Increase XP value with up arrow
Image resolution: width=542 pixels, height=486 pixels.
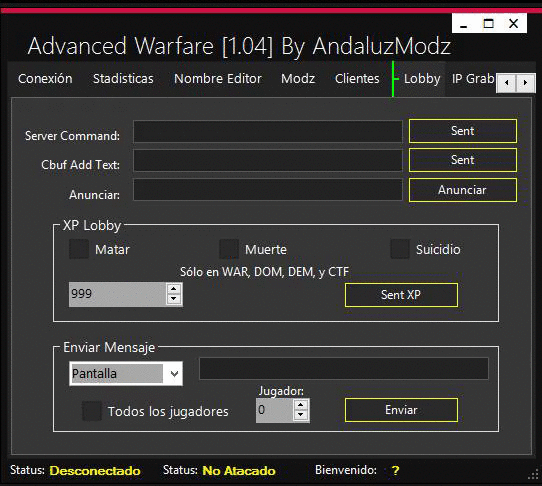pos(174,289)
